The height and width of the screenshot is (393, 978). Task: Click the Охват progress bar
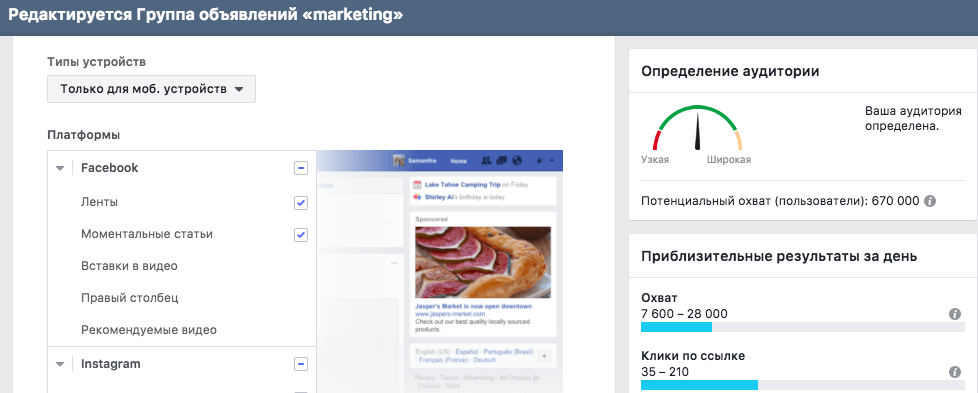(802, 327)
